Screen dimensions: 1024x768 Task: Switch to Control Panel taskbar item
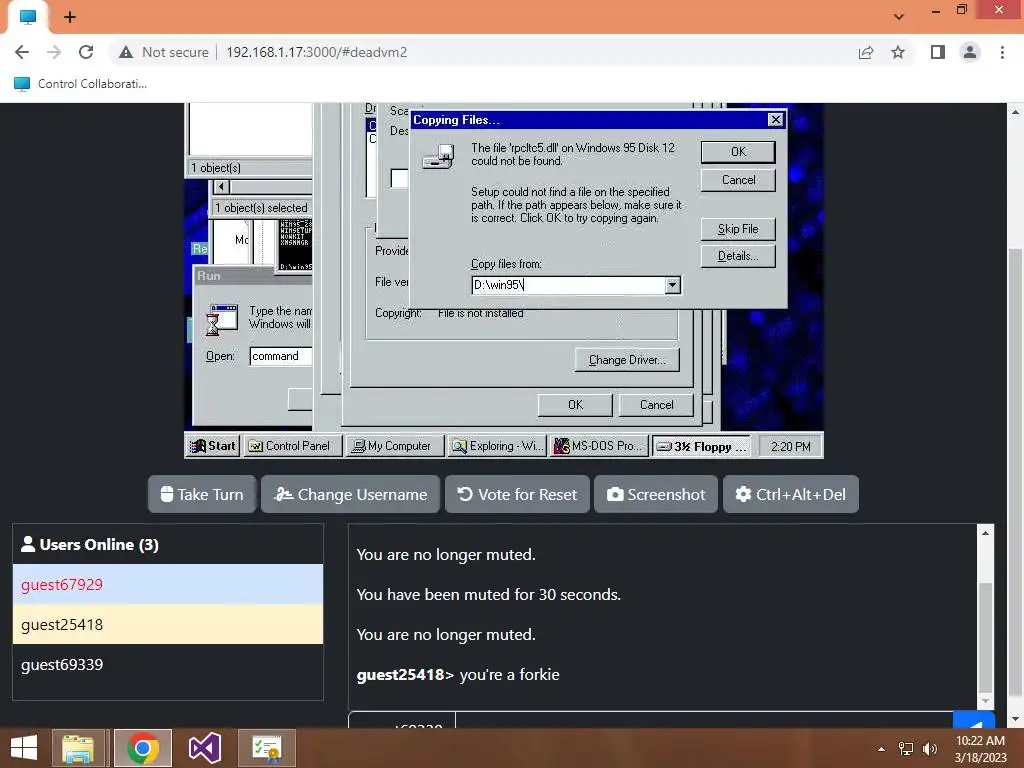(x=293, y=446)
